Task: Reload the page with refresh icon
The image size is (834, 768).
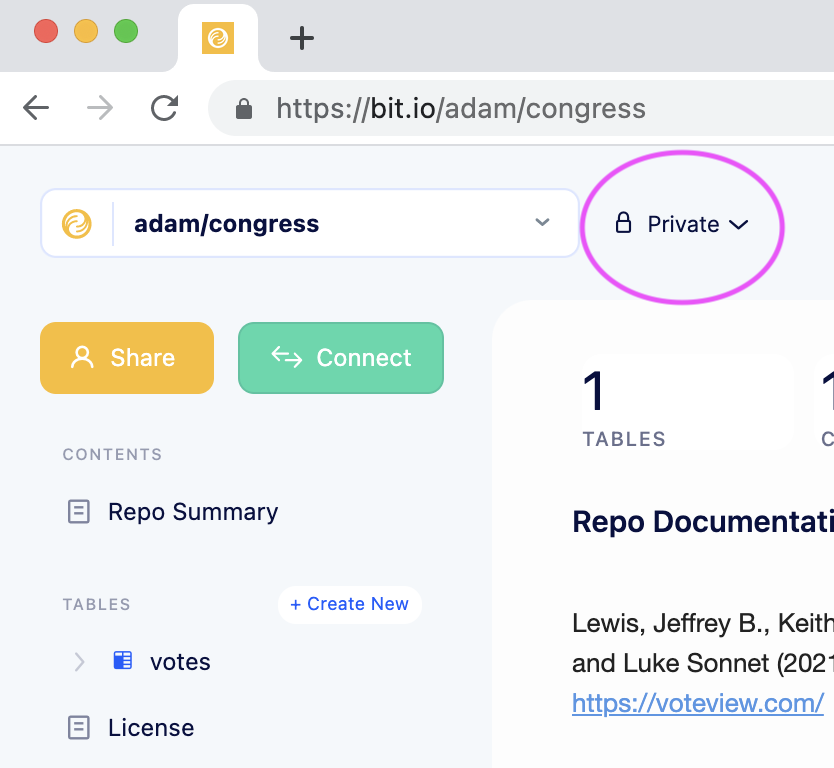Action: [x=164, y=108]
